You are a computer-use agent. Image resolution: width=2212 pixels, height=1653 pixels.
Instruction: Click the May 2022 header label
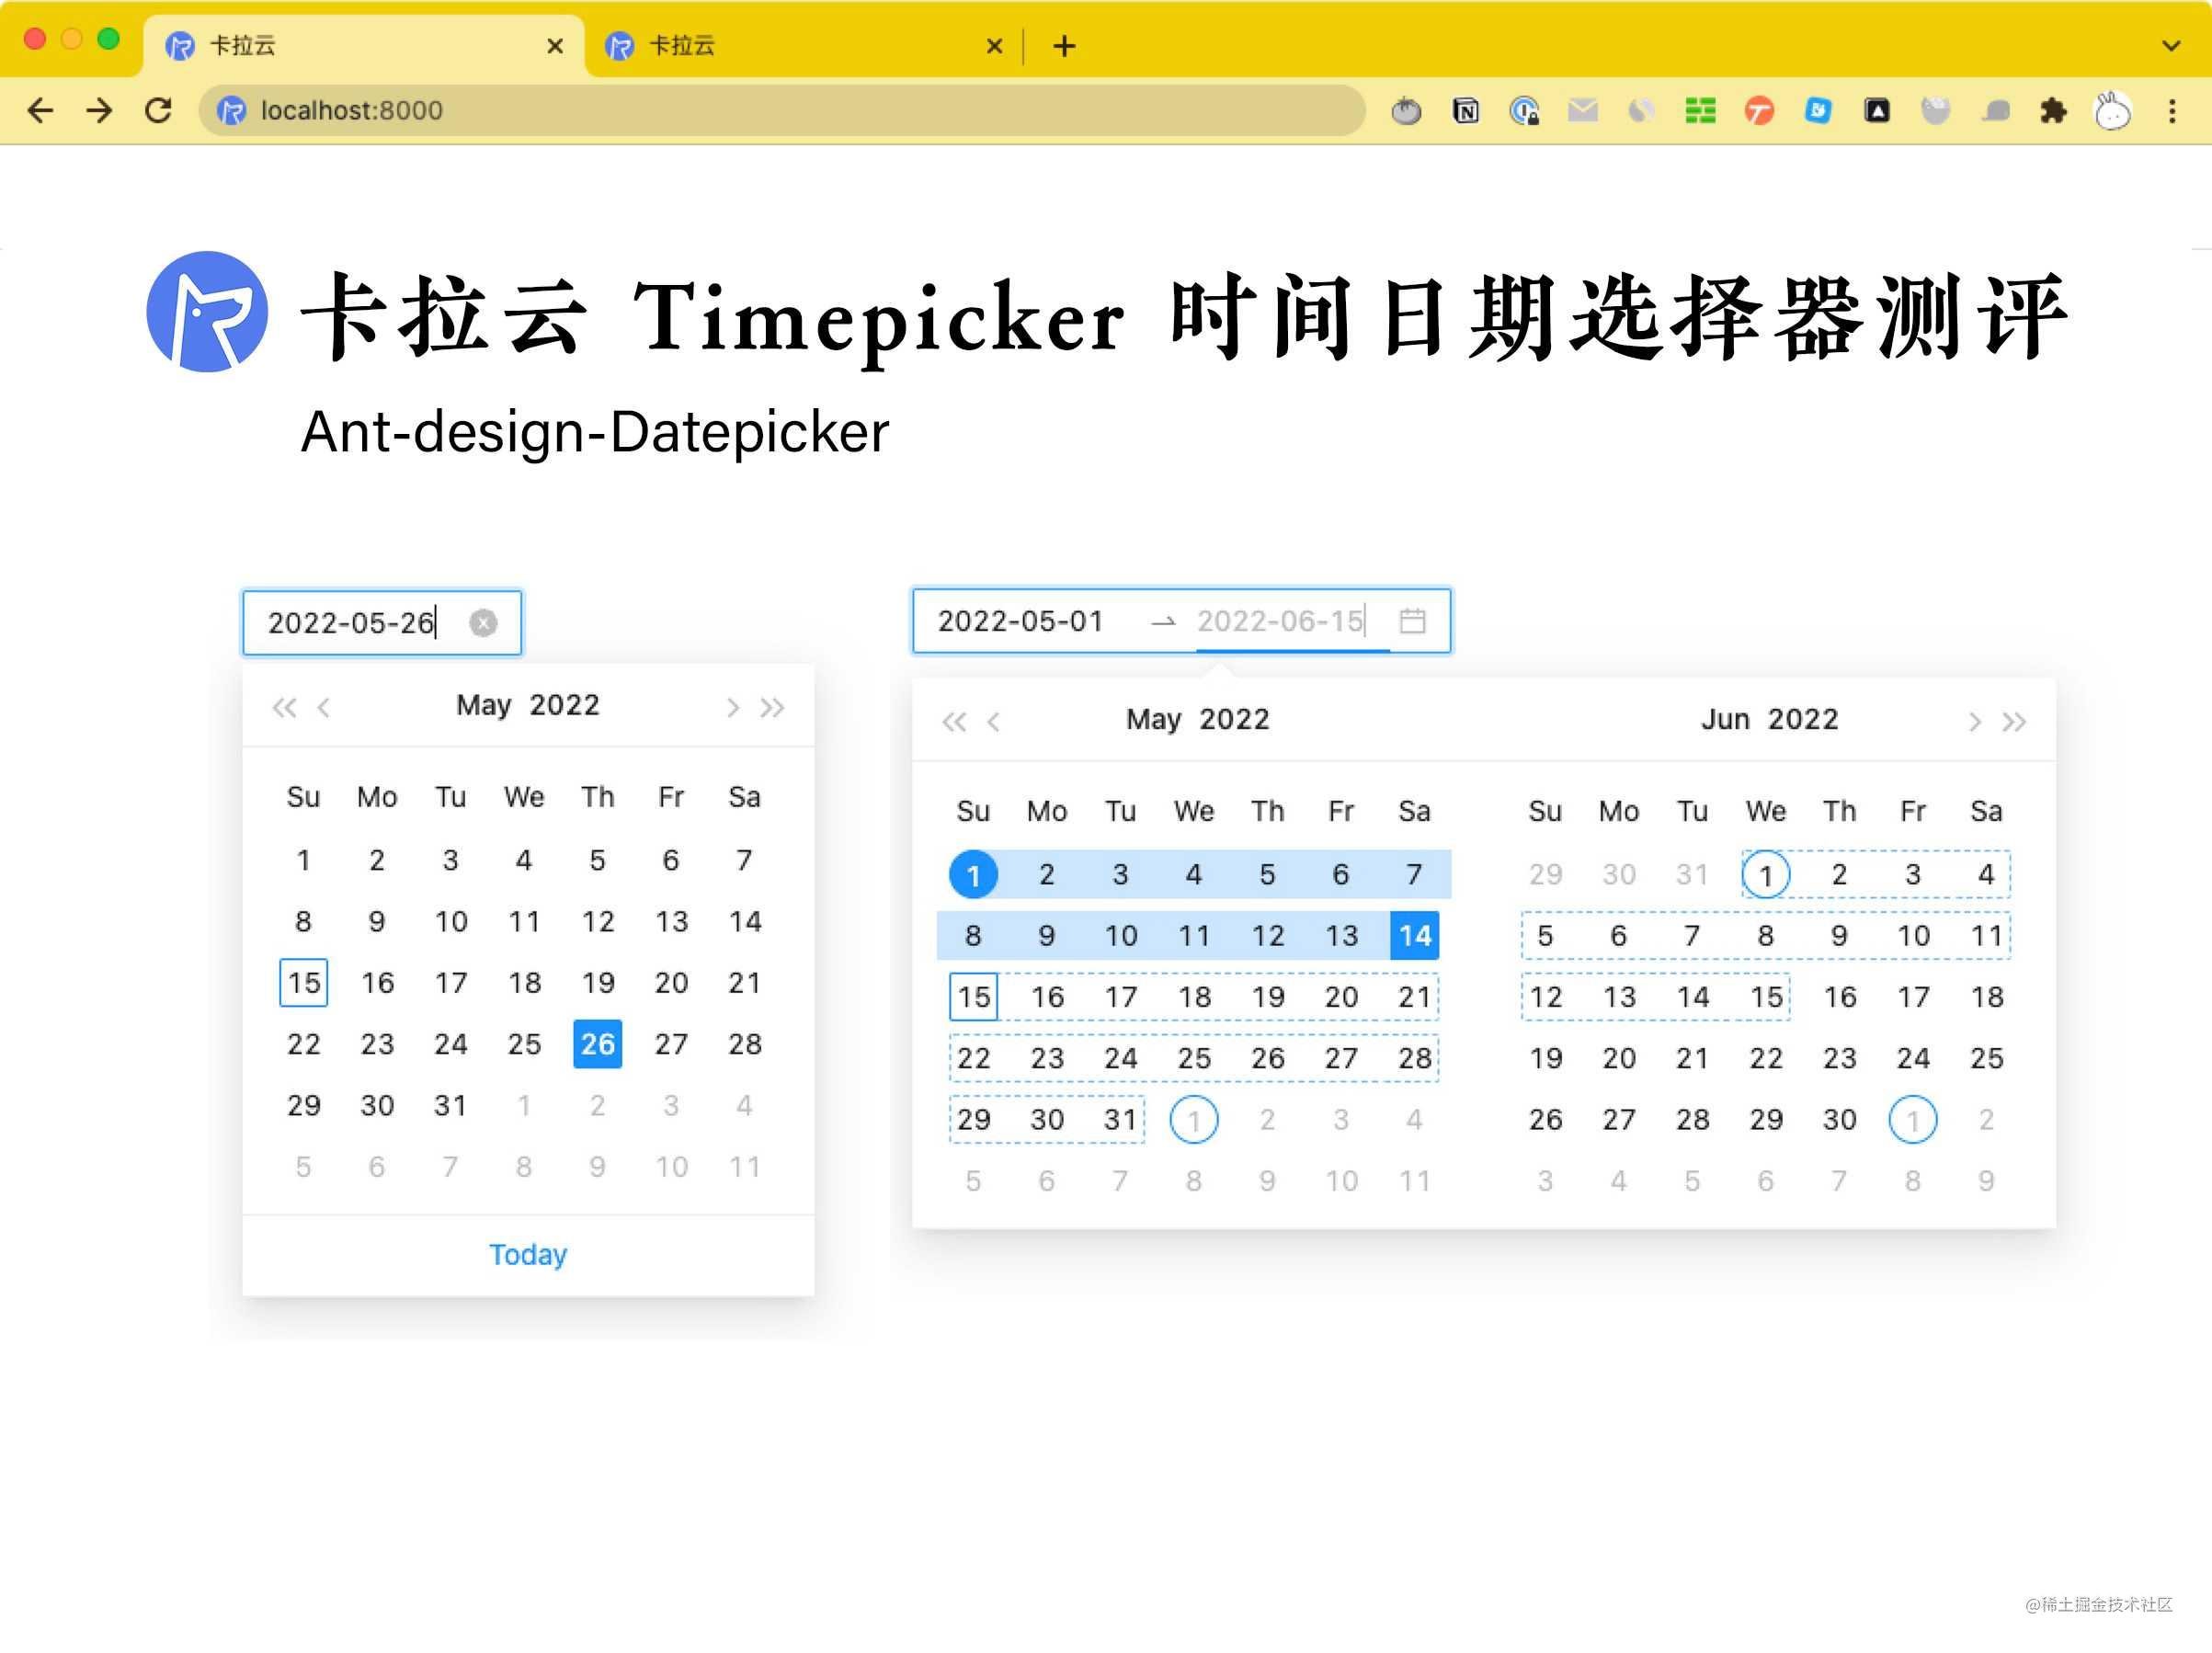(528, 705)
